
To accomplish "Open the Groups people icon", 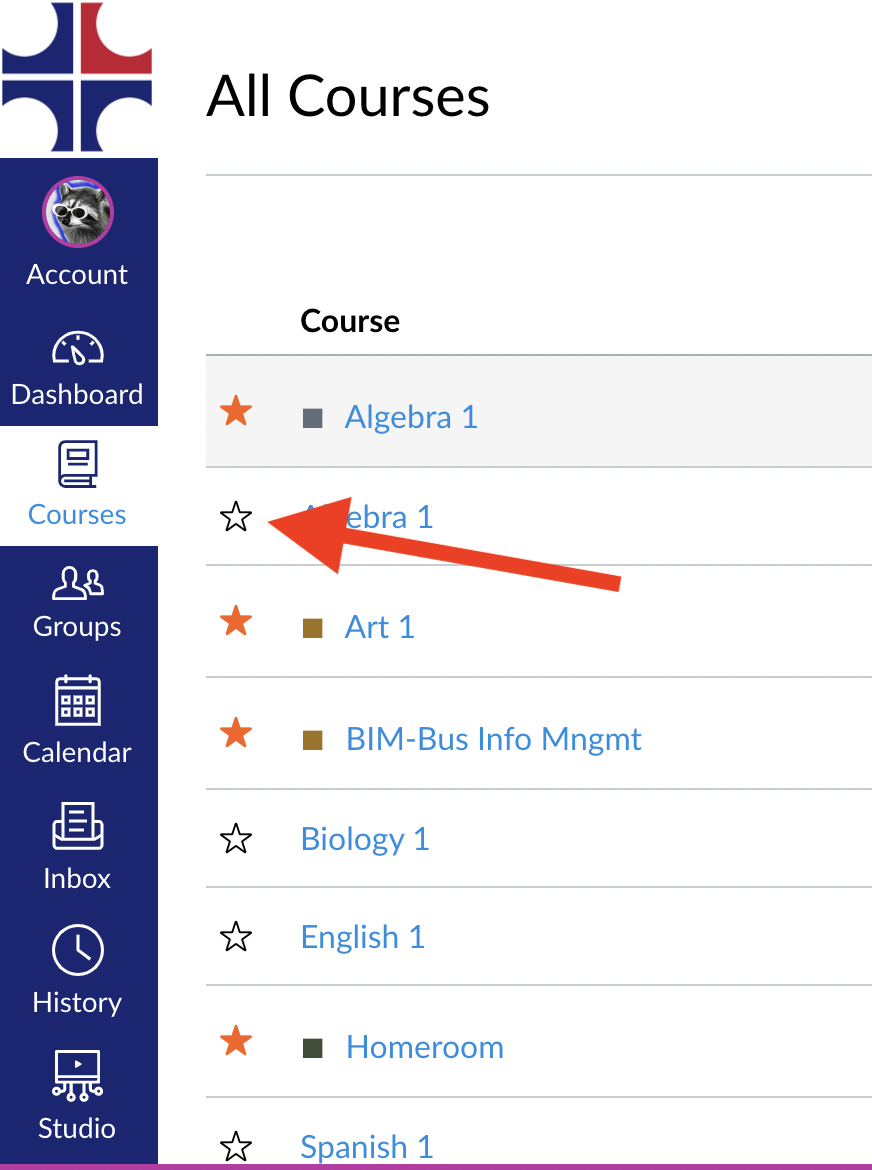I will click(77, 582).
